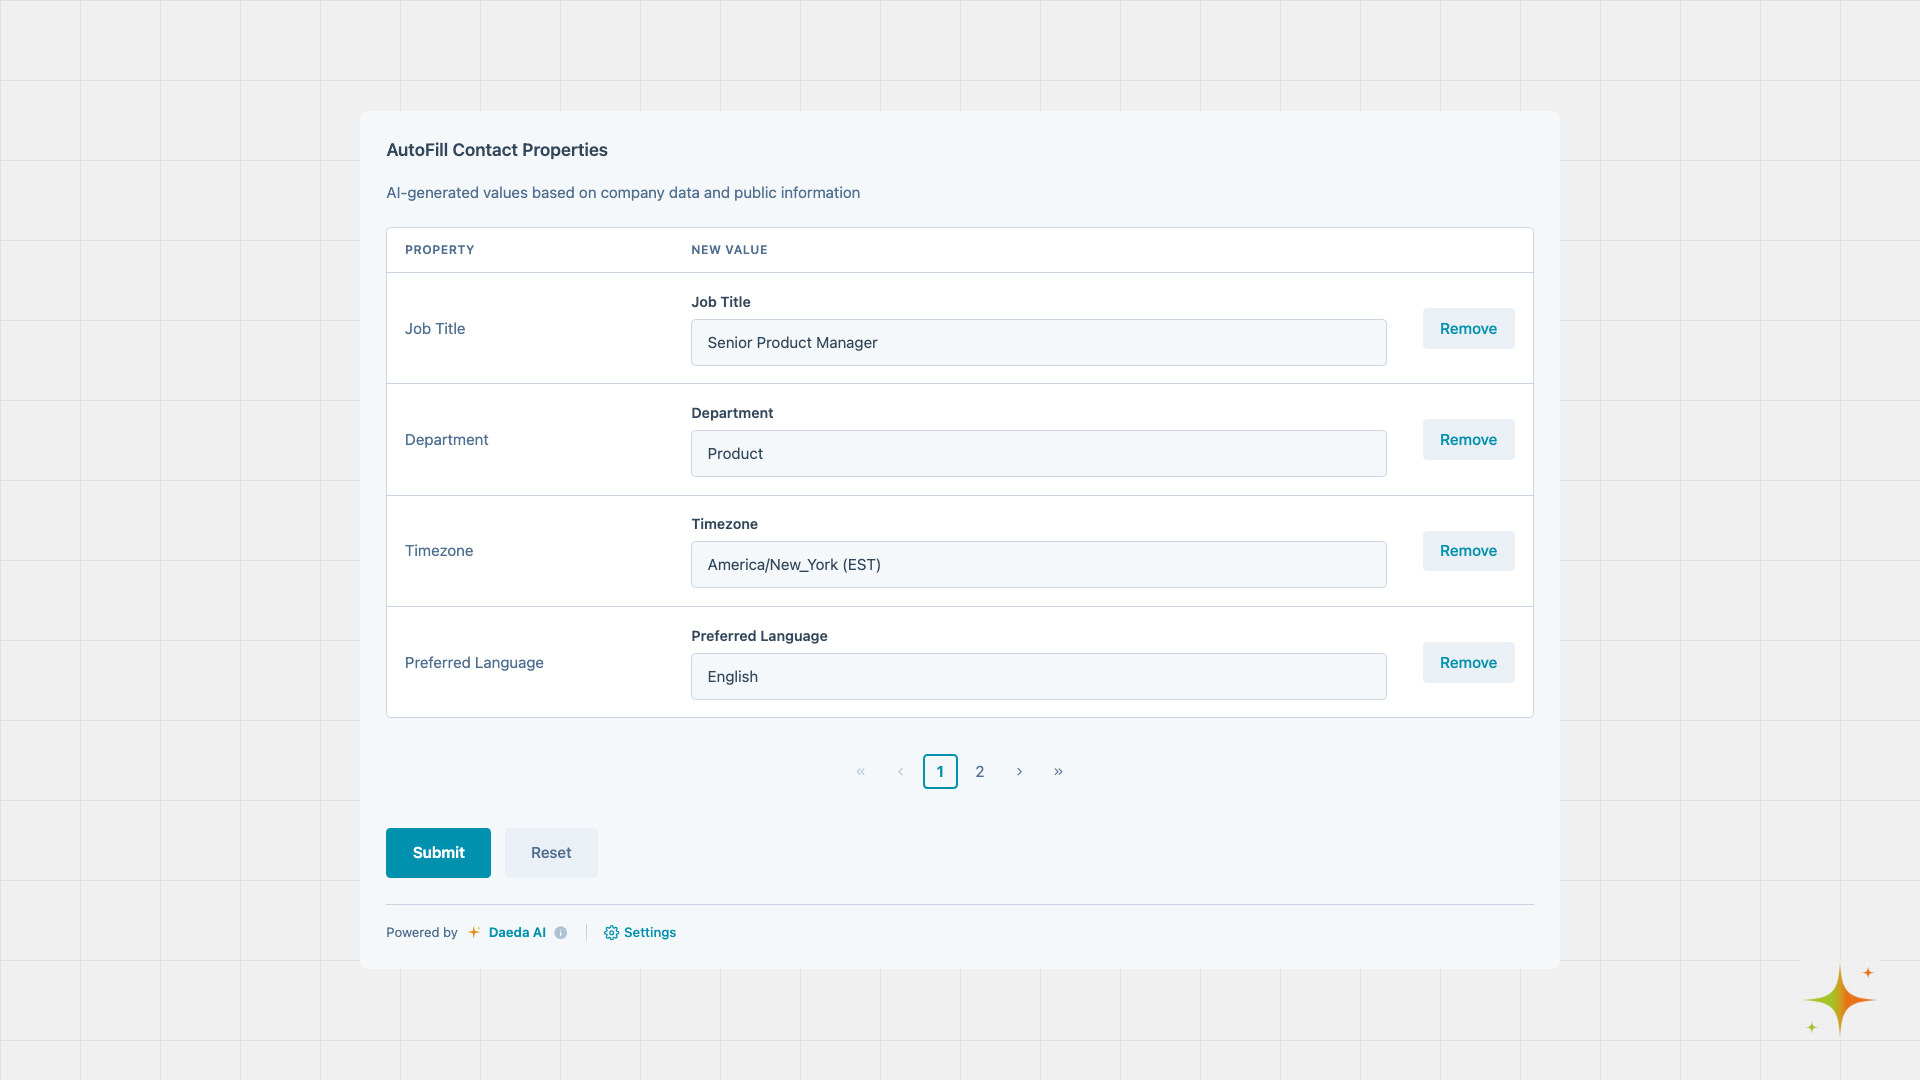Select page 2 in pagination

coord(980,771)
